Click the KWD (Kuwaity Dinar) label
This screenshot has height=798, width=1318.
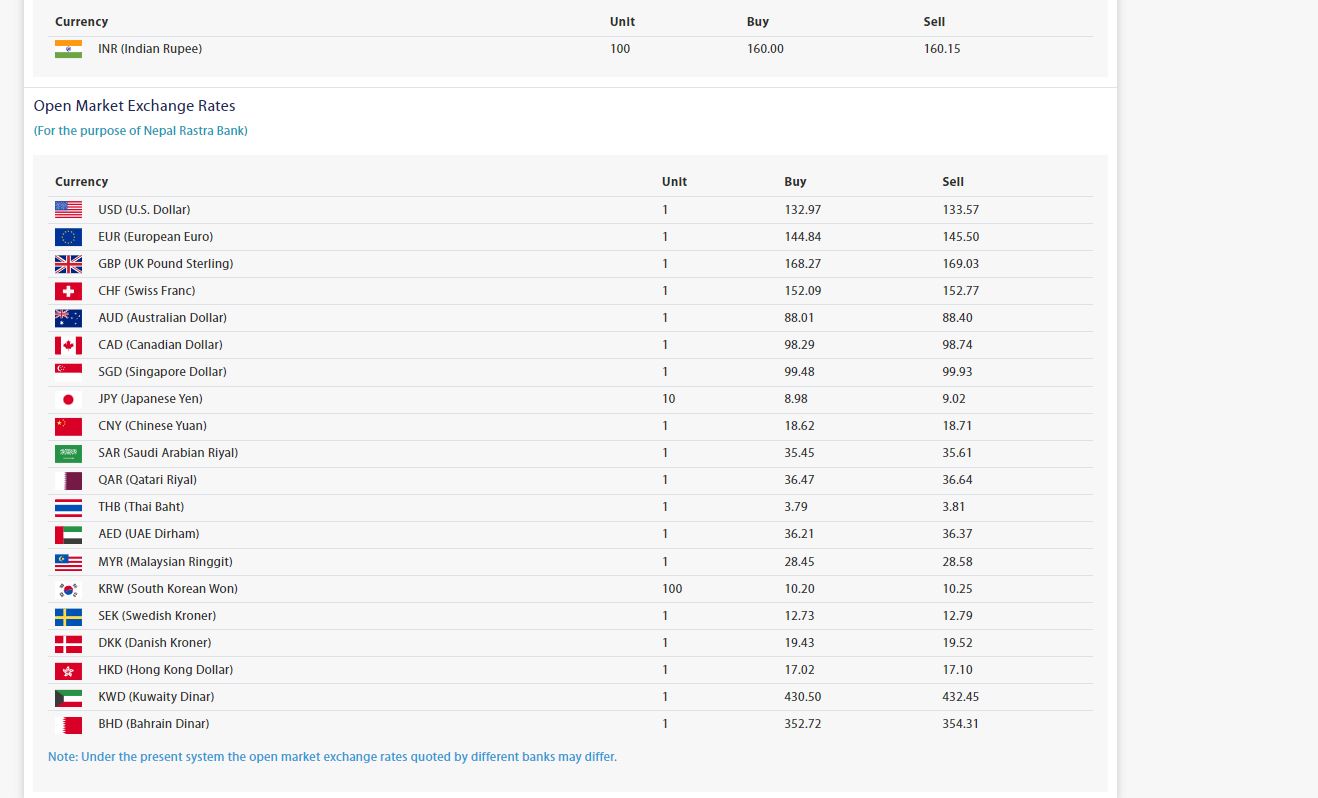(156, 697)
